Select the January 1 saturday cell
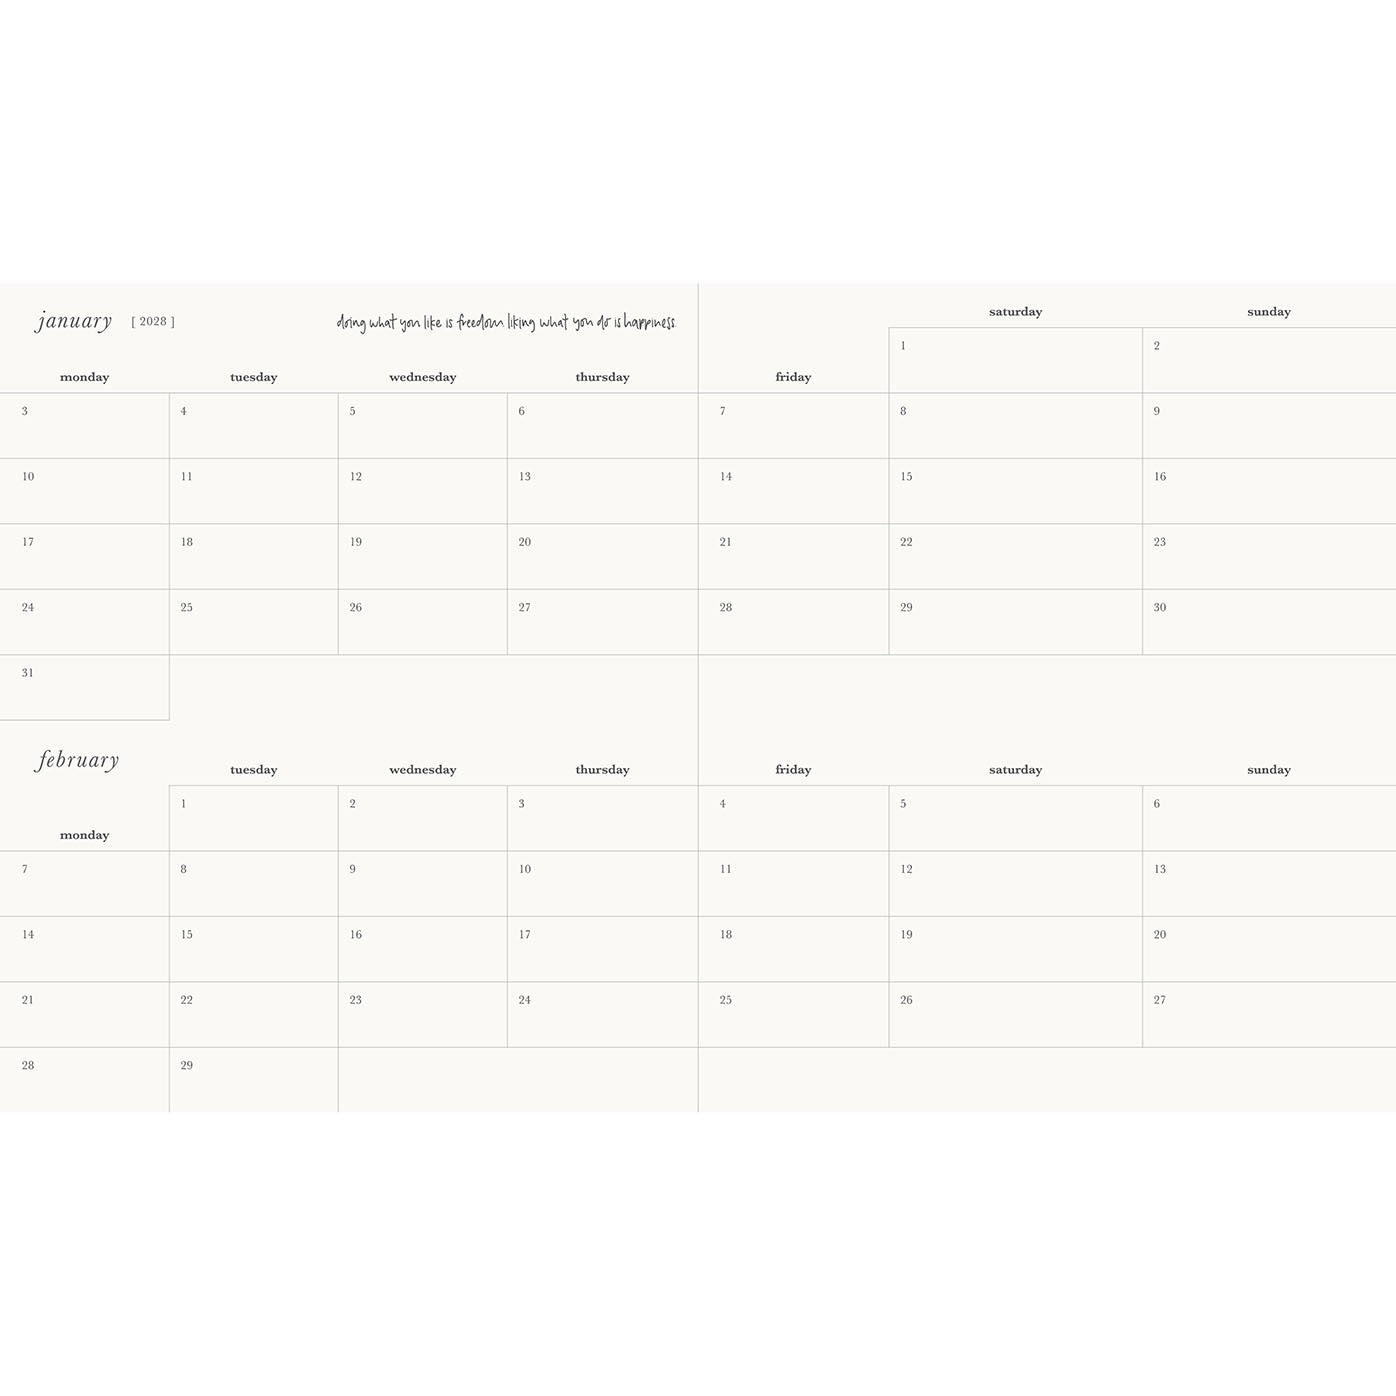 (1015, 360)
